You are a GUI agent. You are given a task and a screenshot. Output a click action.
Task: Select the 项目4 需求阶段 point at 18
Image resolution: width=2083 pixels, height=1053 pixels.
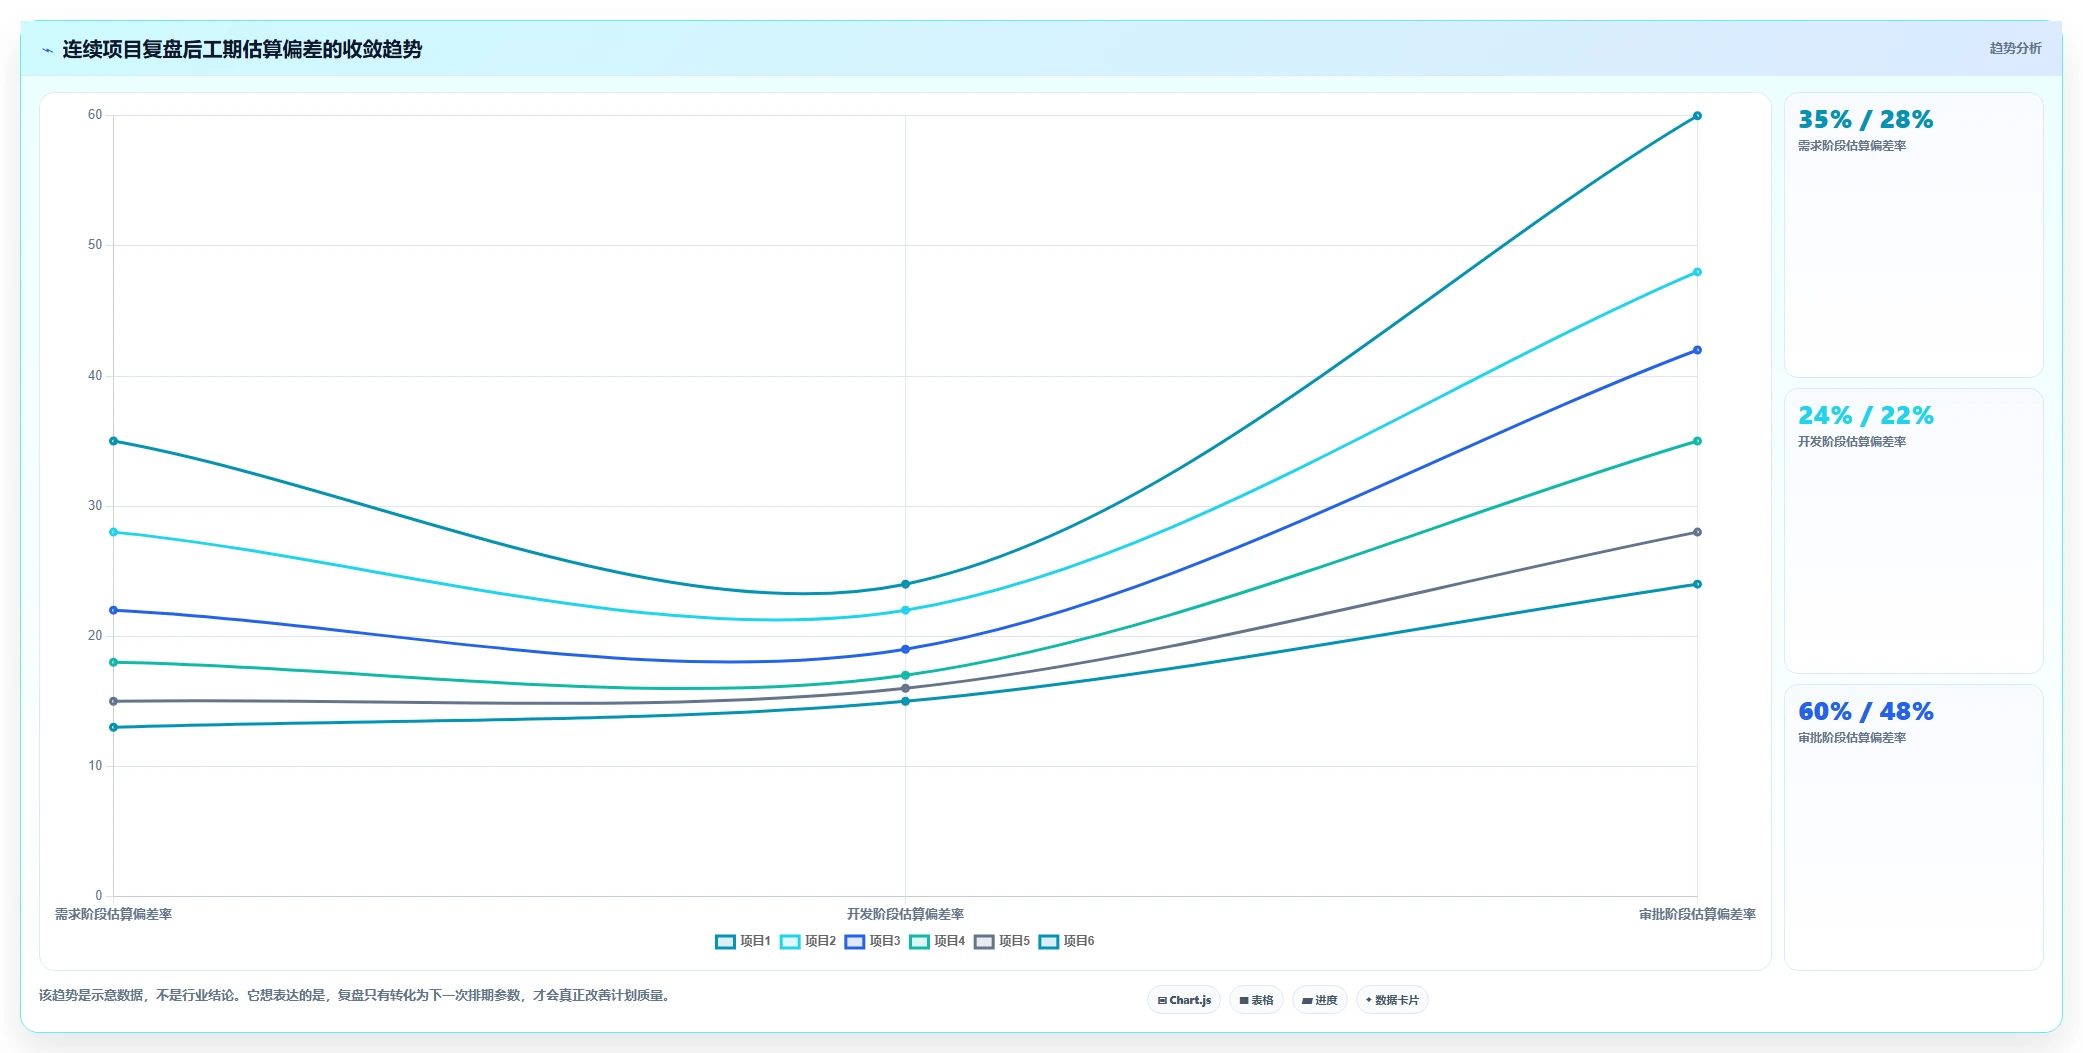pos(113,662)
